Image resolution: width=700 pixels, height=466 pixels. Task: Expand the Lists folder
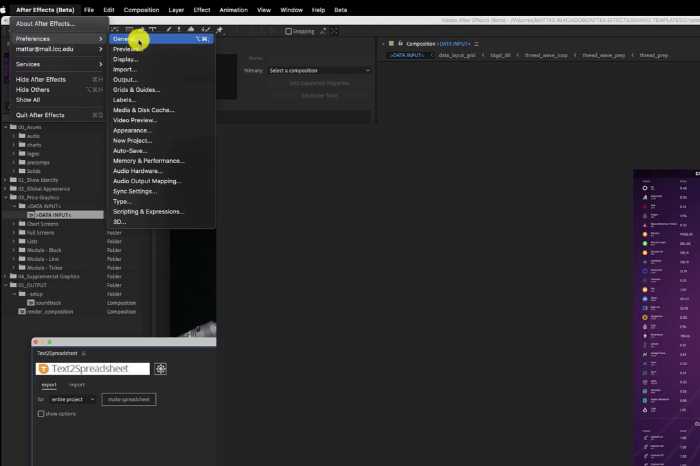click(x=14, y=241)
